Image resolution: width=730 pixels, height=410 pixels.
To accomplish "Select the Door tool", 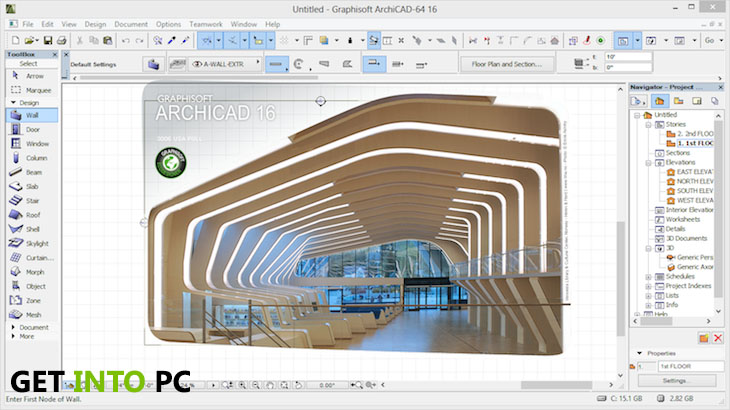I will pos(32,129).
